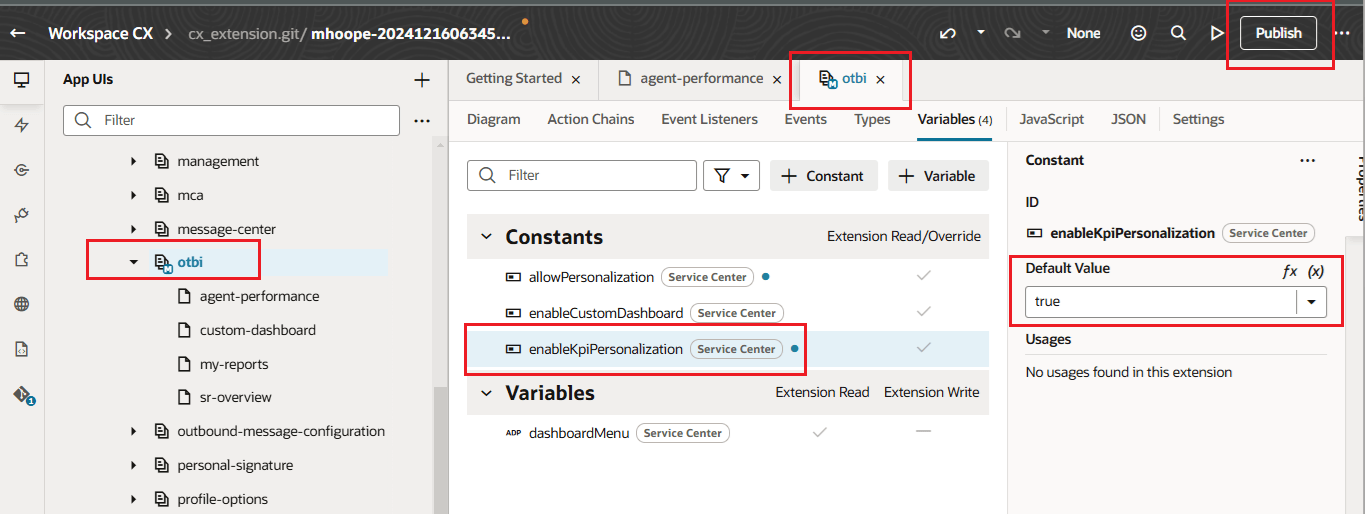1367x520 pixels.
Task: Switch to the Types tab
Action: (x=872, y=119)
